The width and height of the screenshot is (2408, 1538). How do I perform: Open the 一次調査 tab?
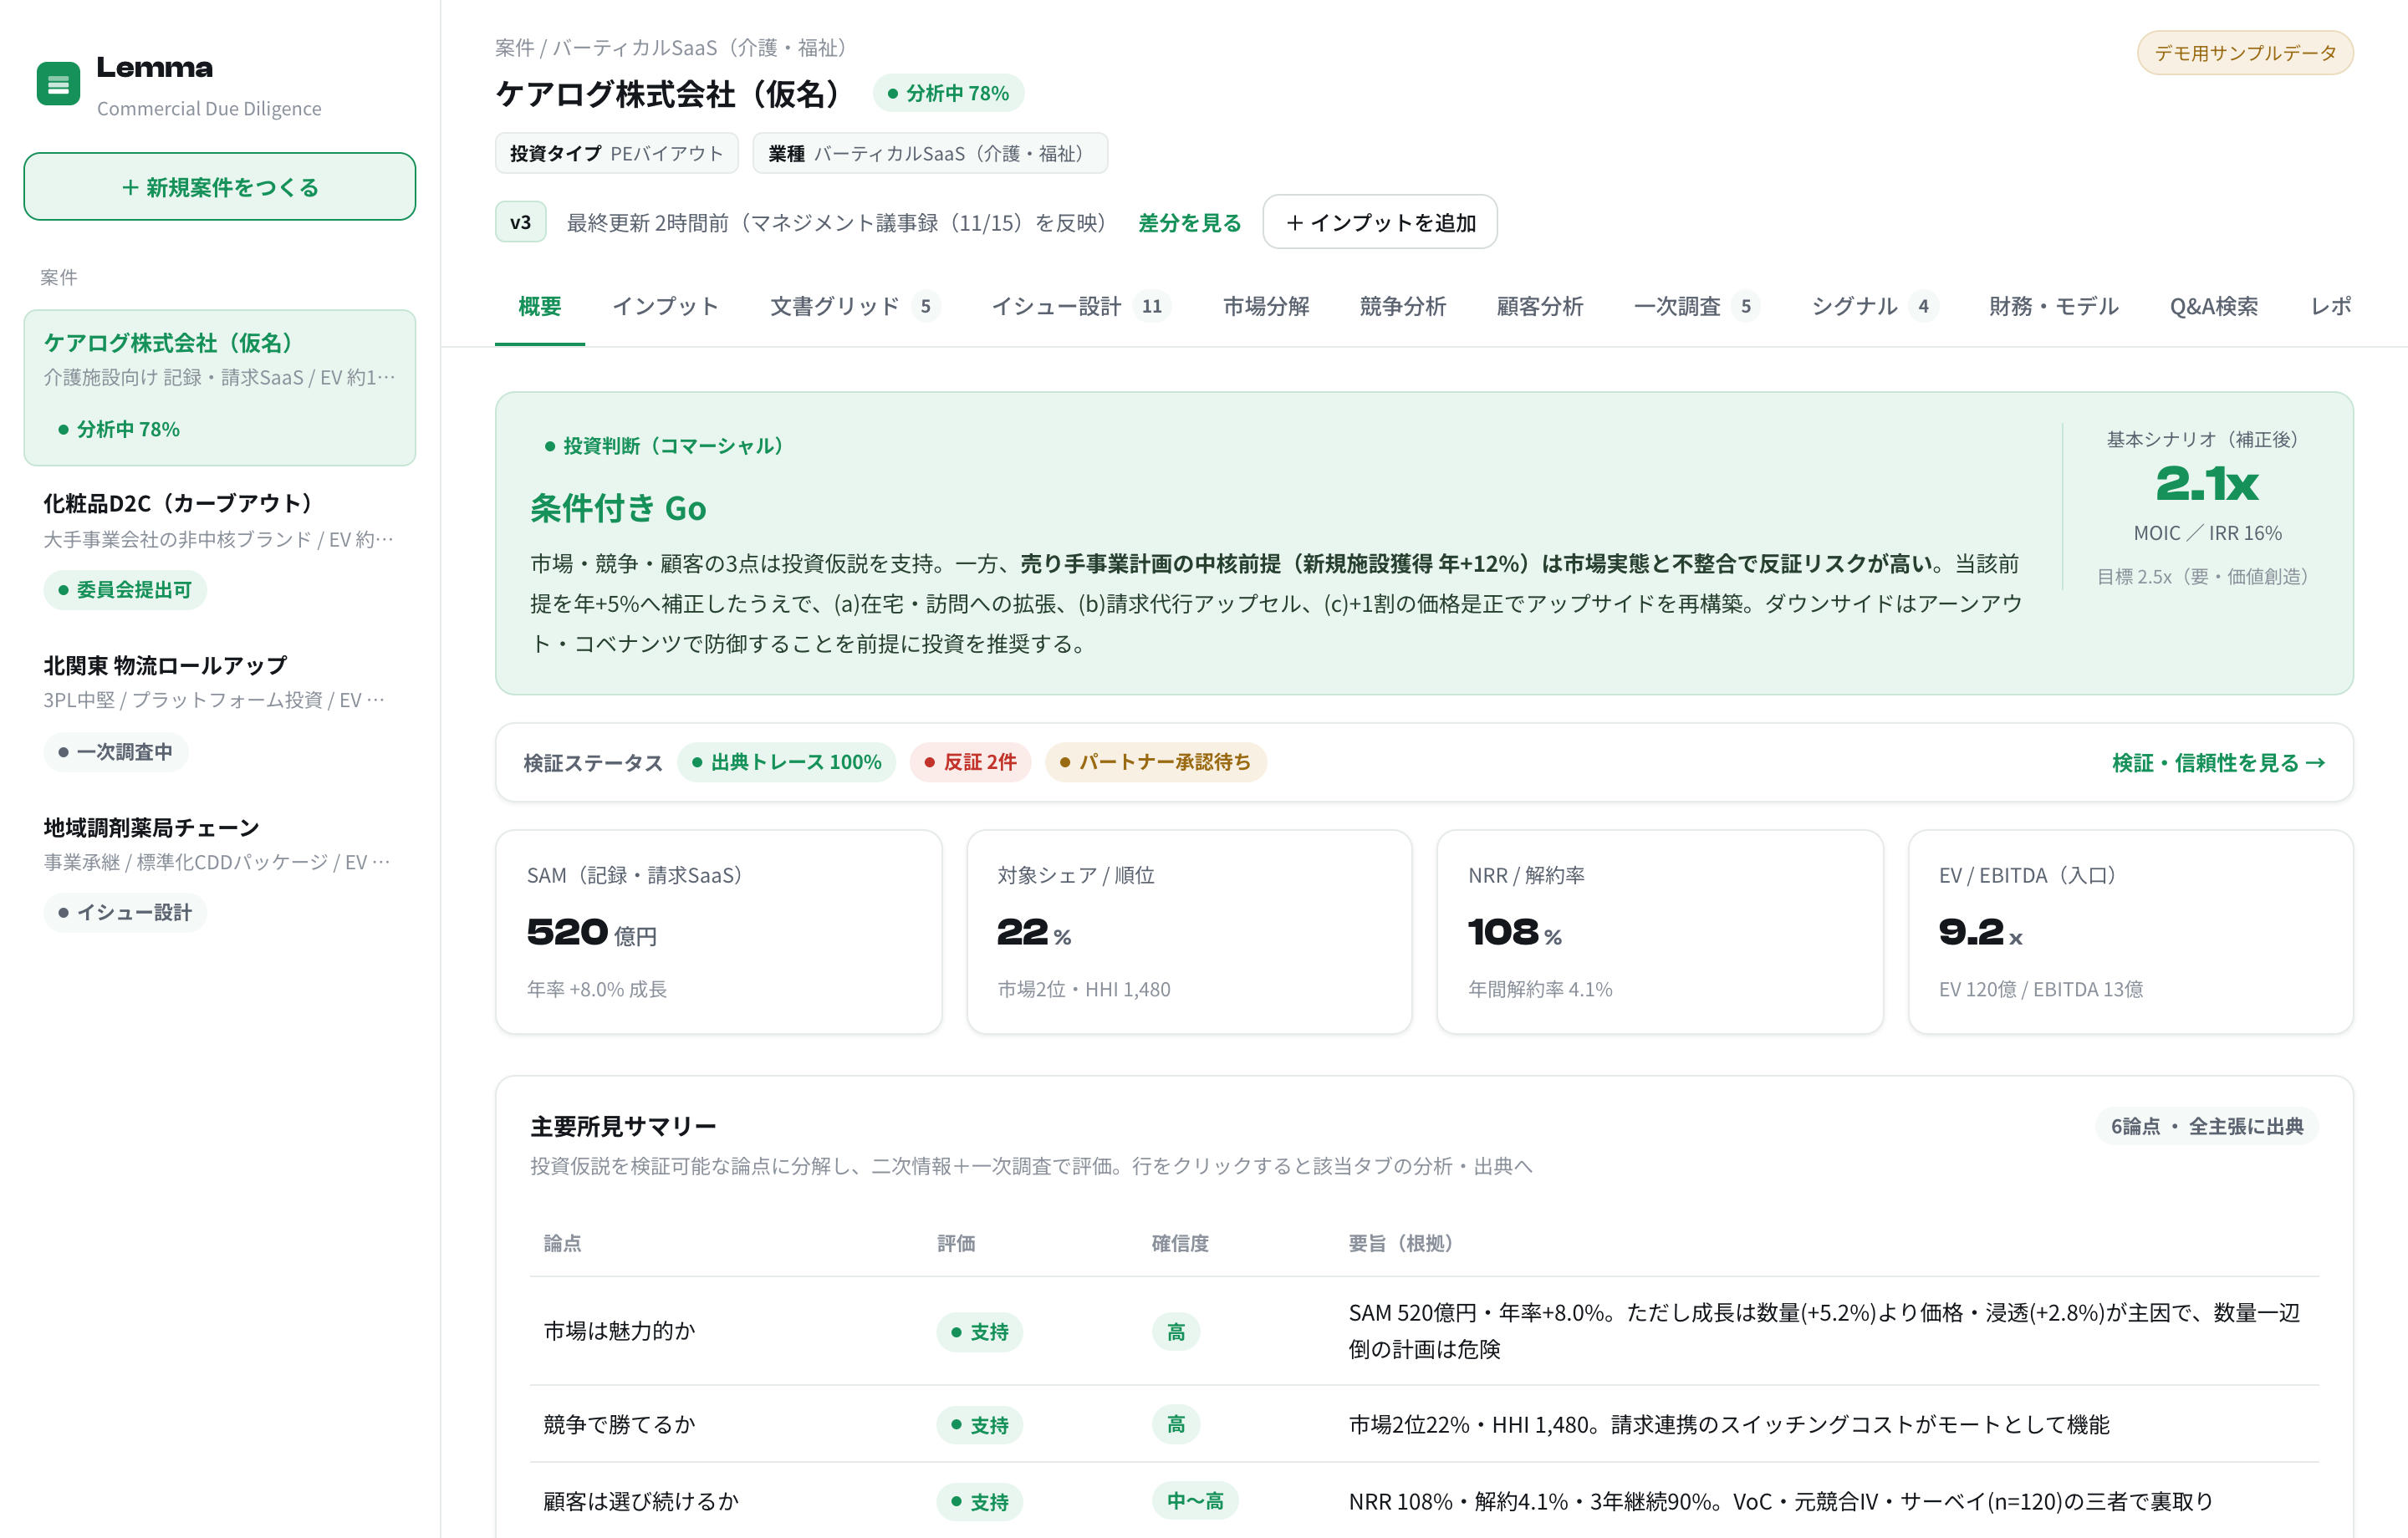[x=1697, y=306]
